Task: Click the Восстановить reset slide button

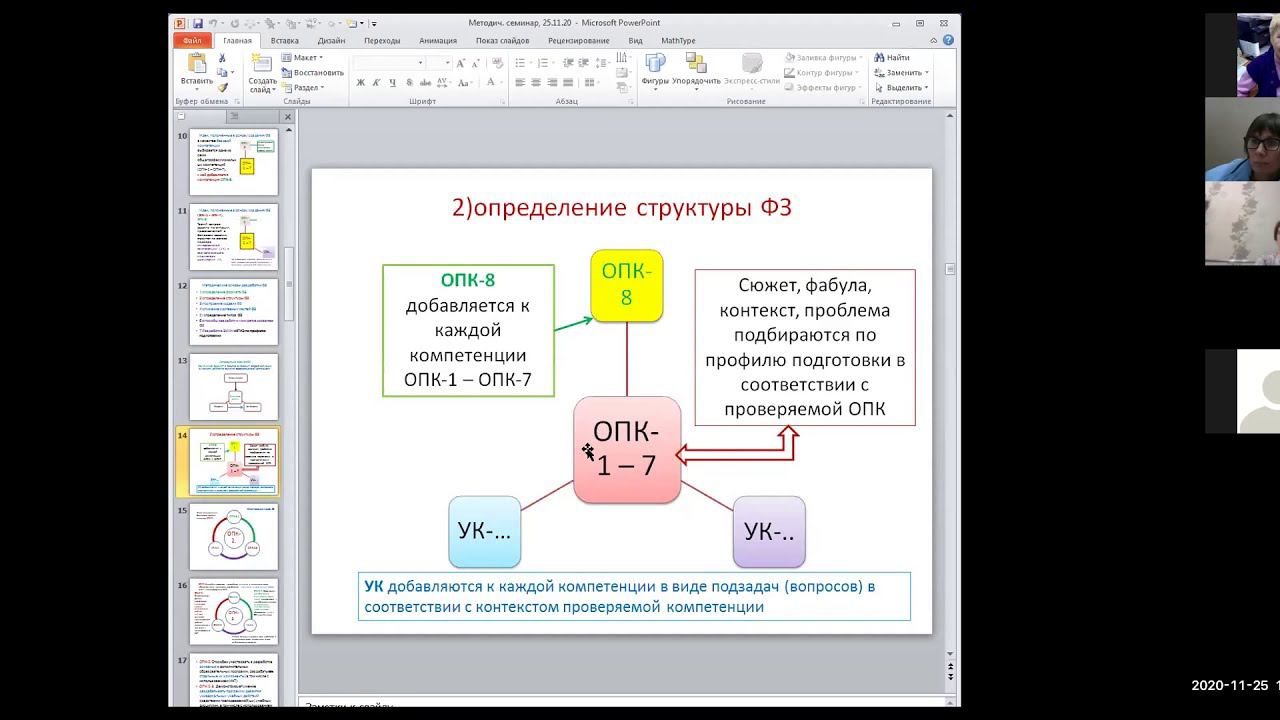Action: click(x=311, y=72)
